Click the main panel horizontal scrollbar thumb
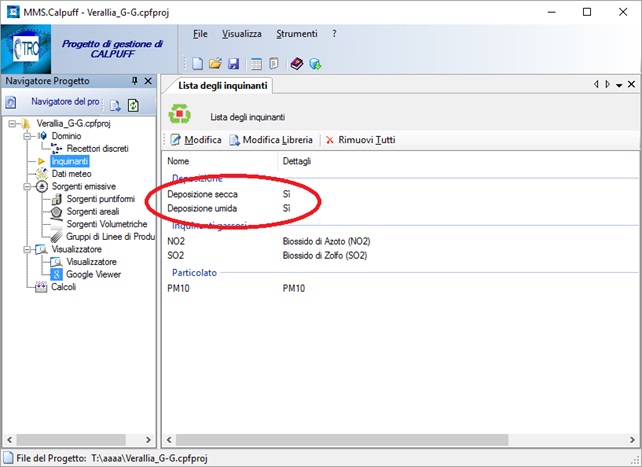The image size is (642, 467). [x=342, y=440]
